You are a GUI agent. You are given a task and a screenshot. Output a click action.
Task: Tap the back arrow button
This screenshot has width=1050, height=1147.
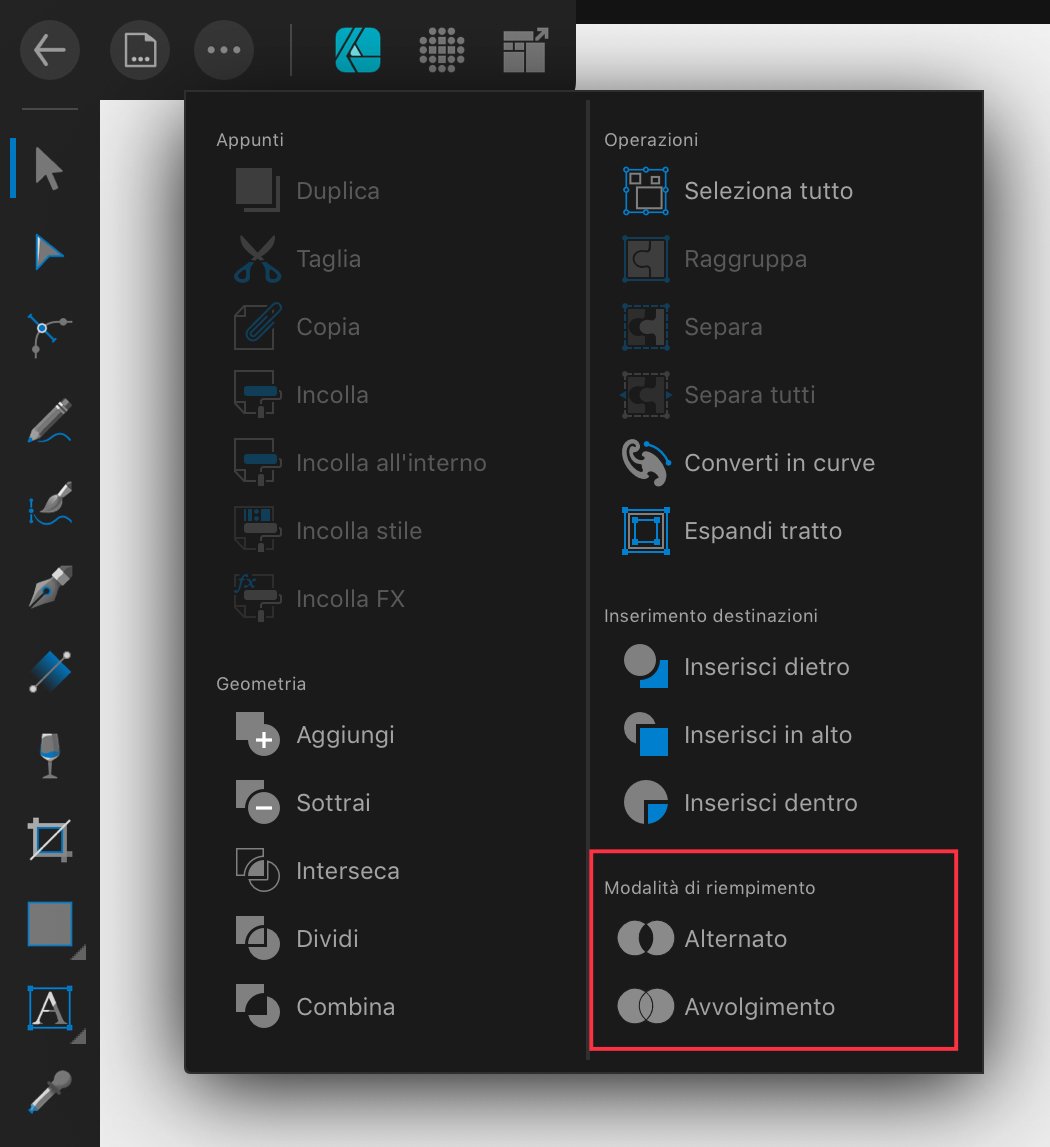(50, 50)
